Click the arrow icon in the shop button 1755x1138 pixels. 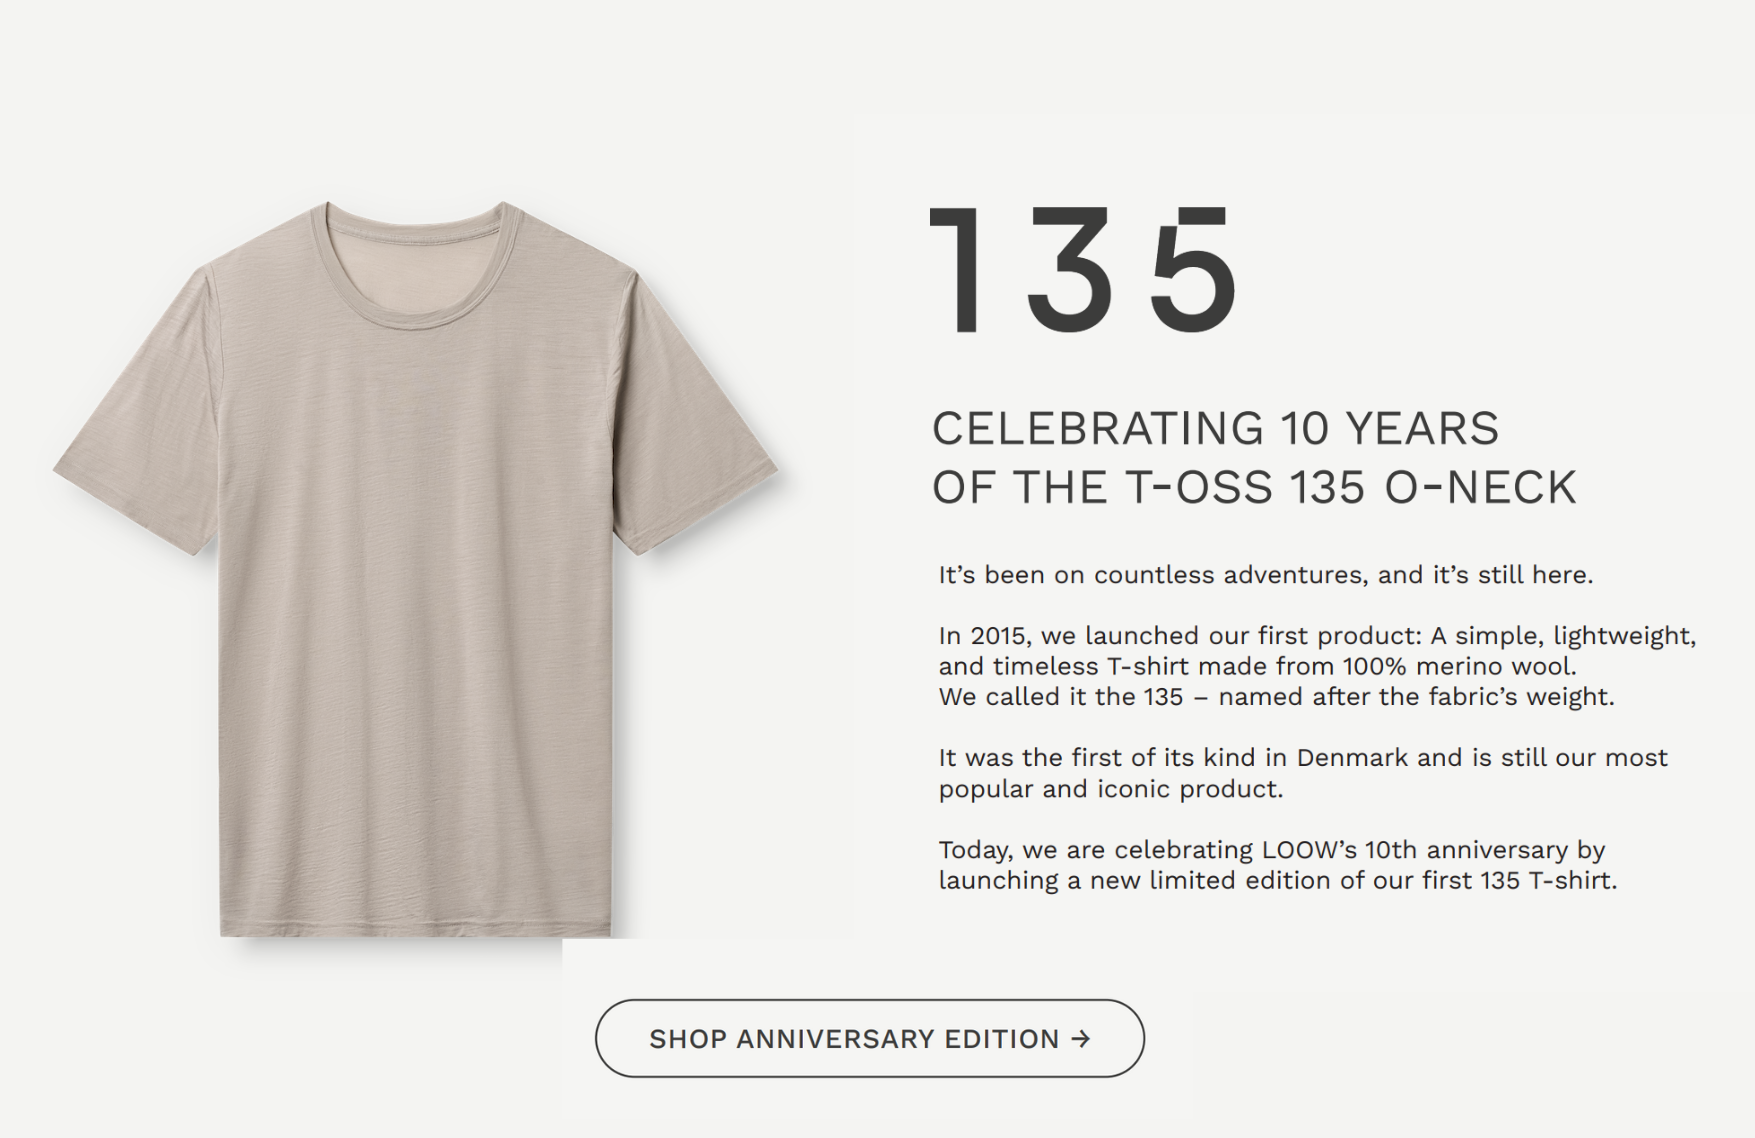1080,1039
